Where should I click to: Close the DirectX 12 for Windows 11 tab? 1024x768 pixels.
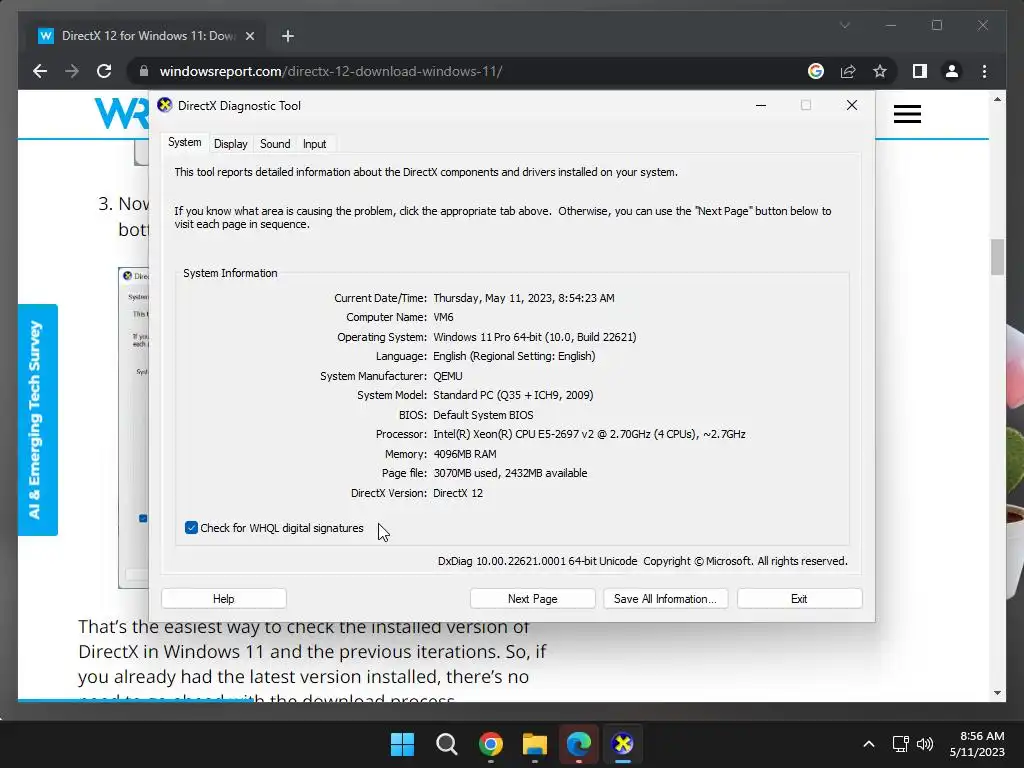(x=249, y=36)
